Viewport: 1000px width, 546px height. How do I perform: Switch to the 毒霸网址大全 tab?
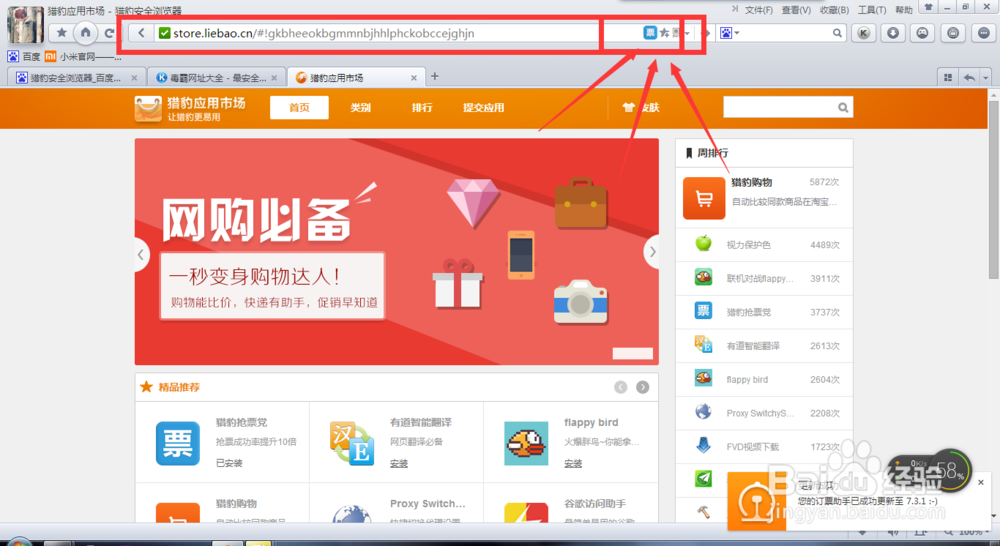(x=217, y=78)
